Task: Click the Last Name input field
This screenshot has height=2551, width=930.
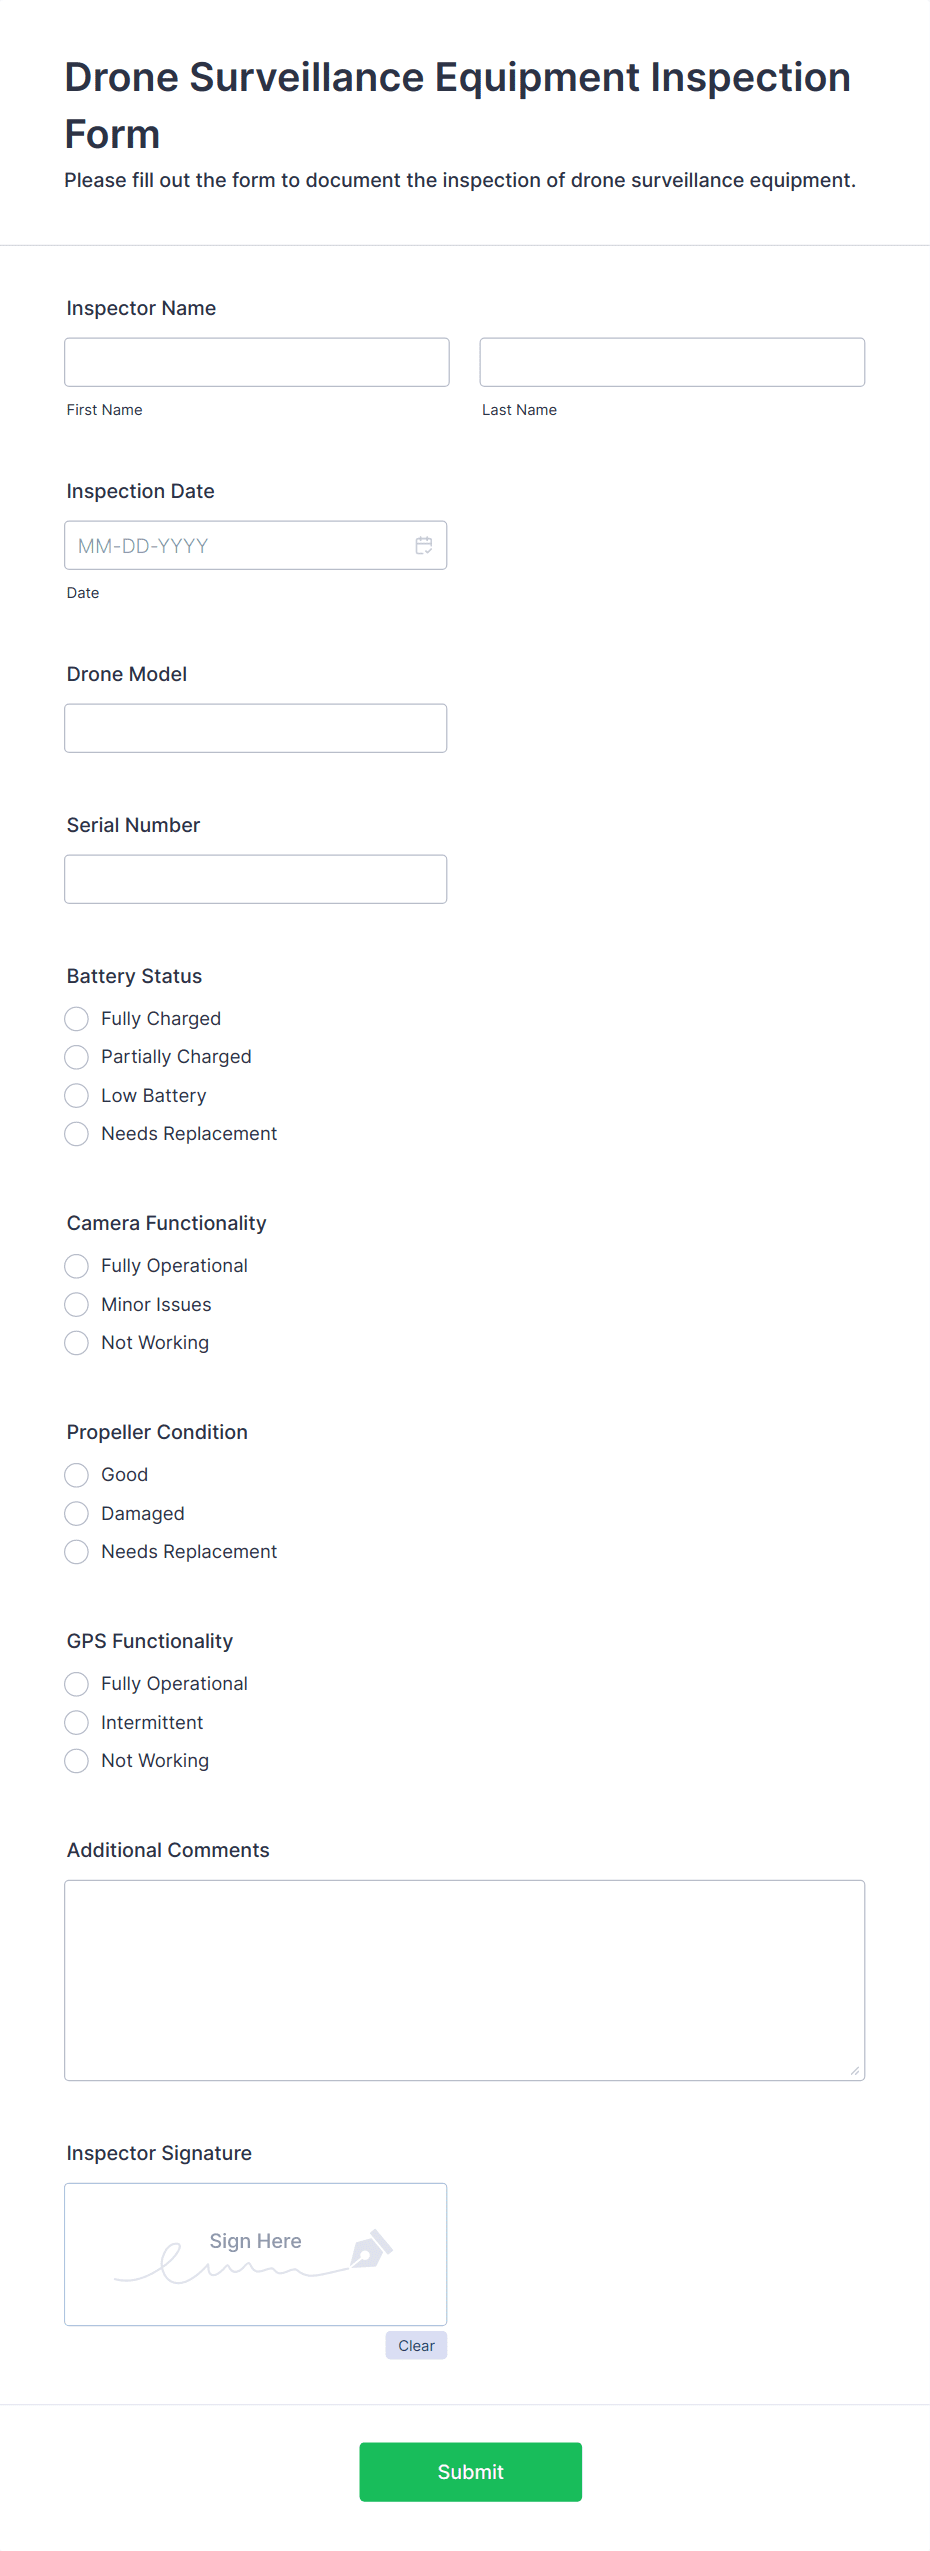Action: click(x=672, y=361)
